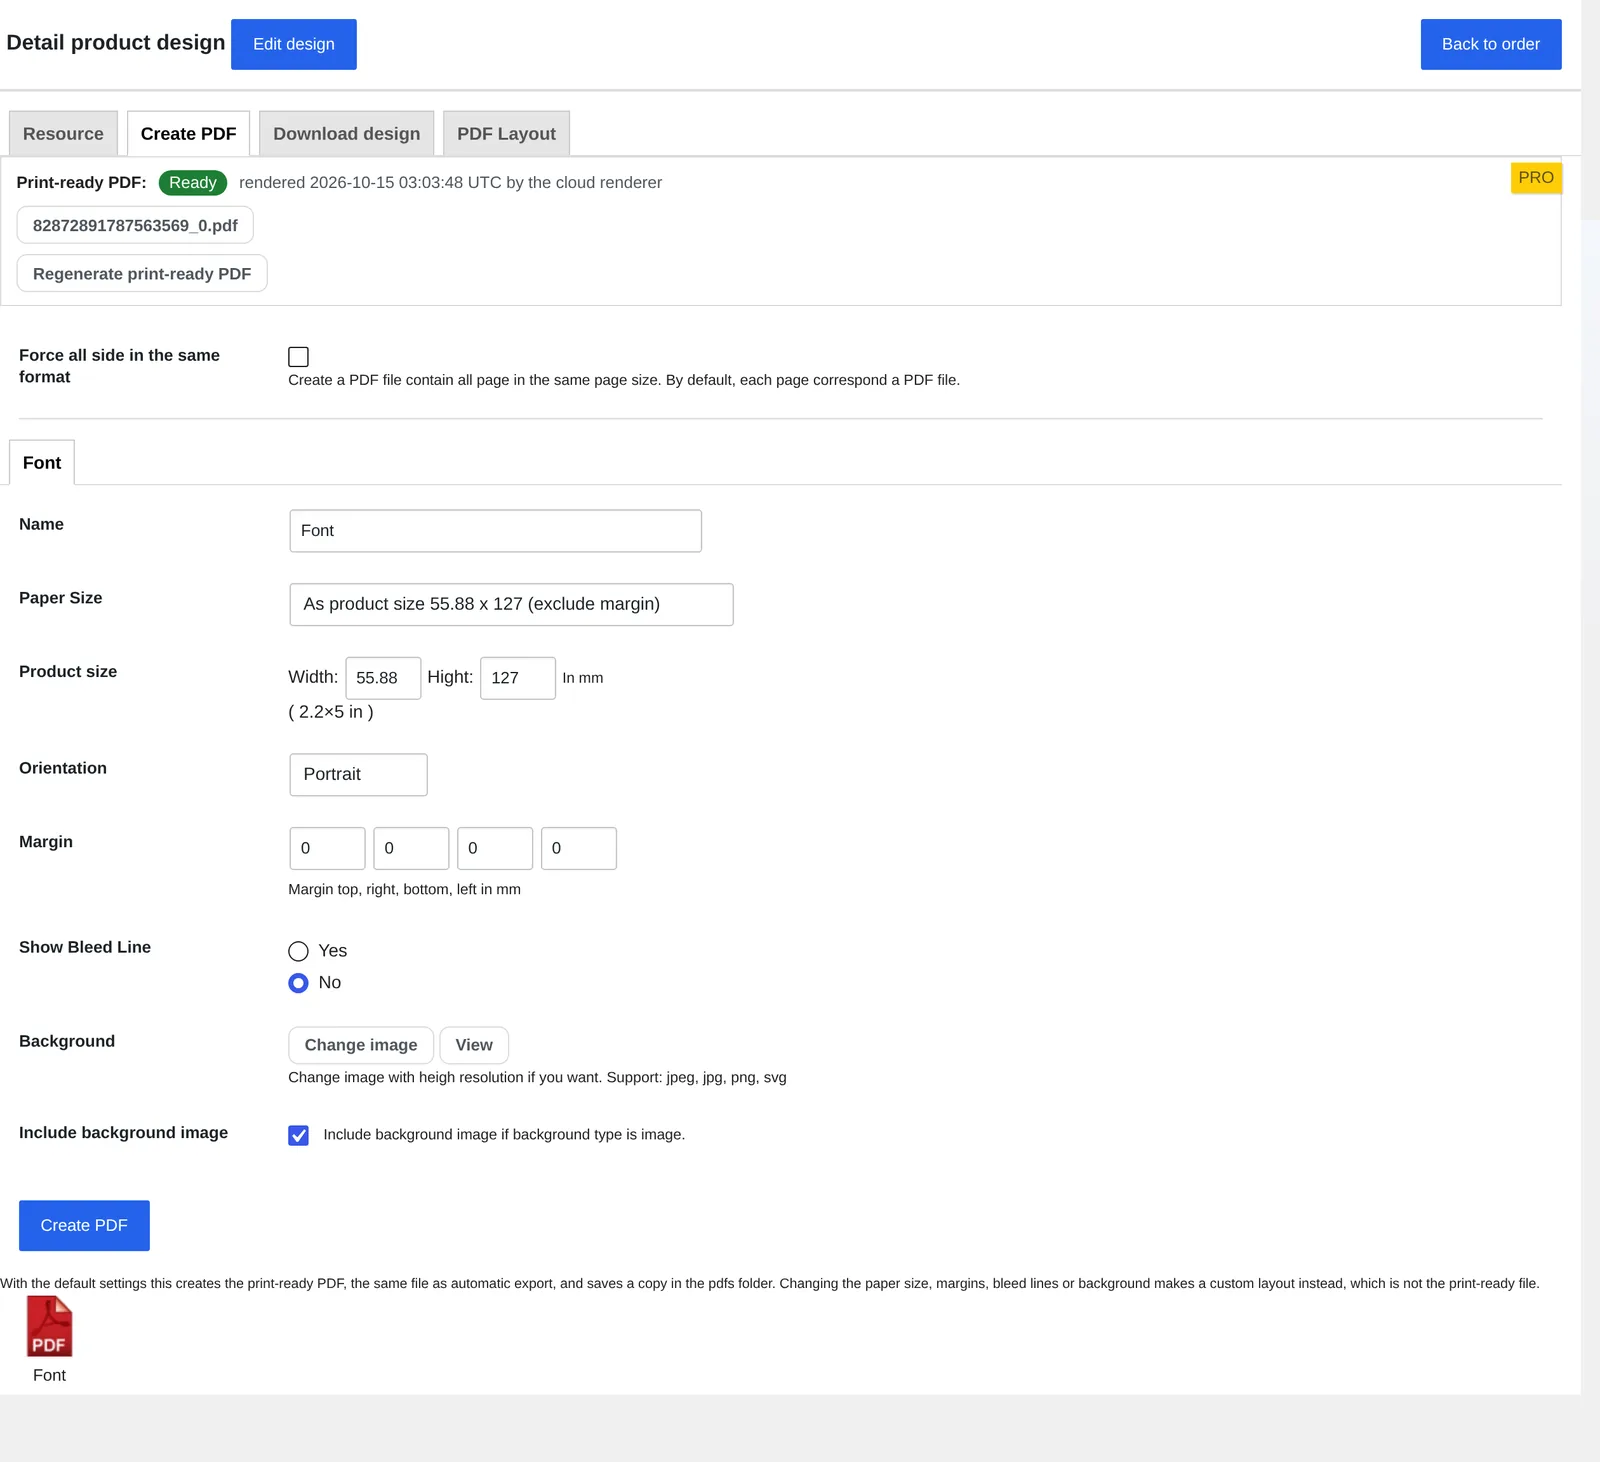The image size is (1600, 1462).
Task: Click the blue Create PDF button
Action: point(84,1225)
